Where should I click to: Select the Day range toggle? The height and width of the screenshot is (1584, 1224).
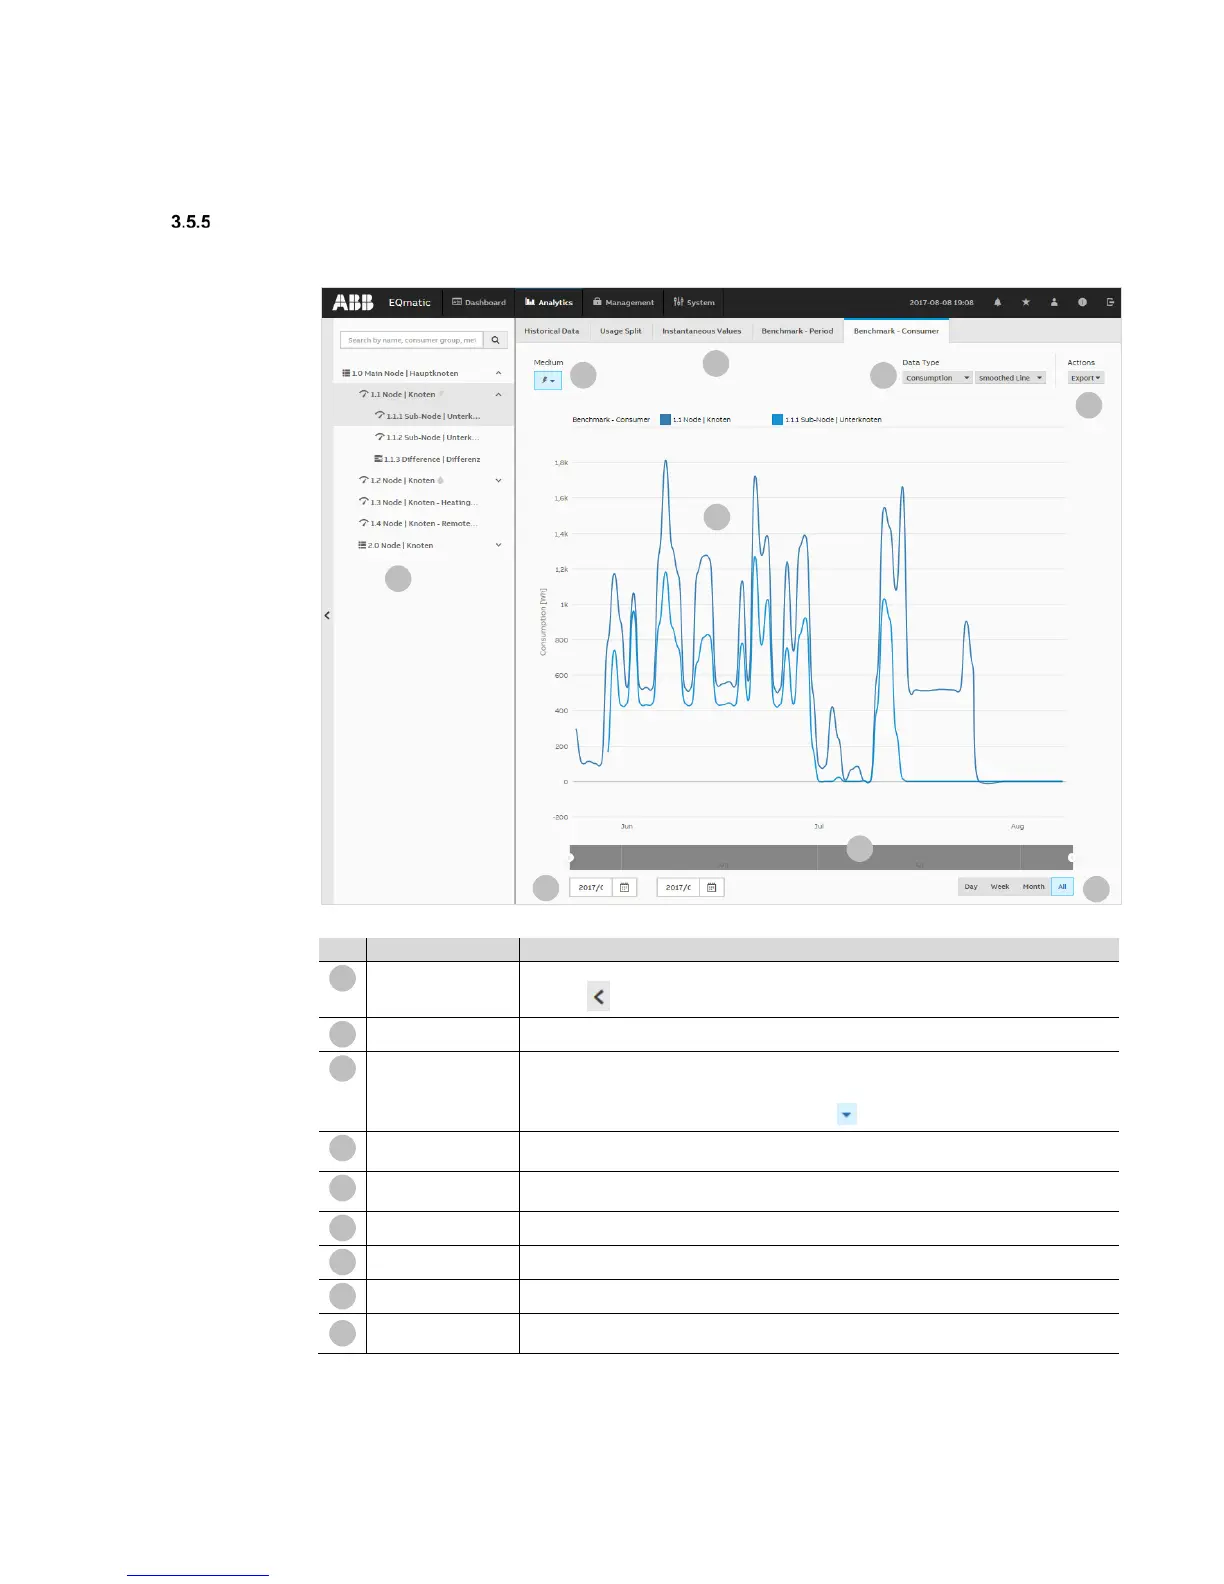(x=971, y=887)
